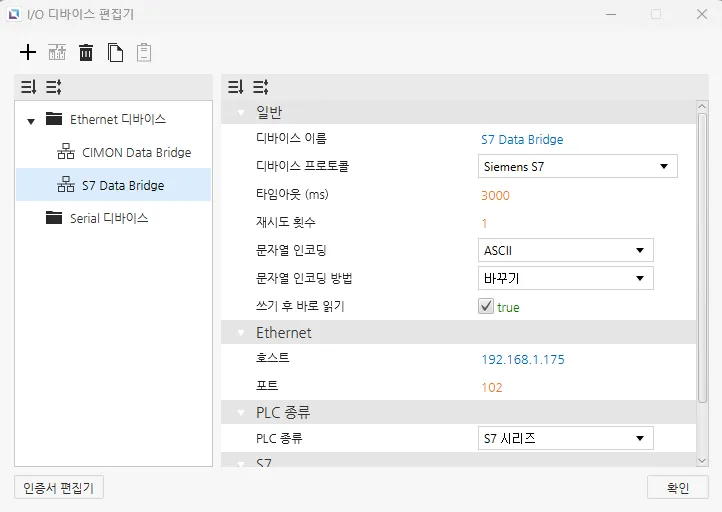
Task: Click the 확인 button
Action: pos(677,488)
